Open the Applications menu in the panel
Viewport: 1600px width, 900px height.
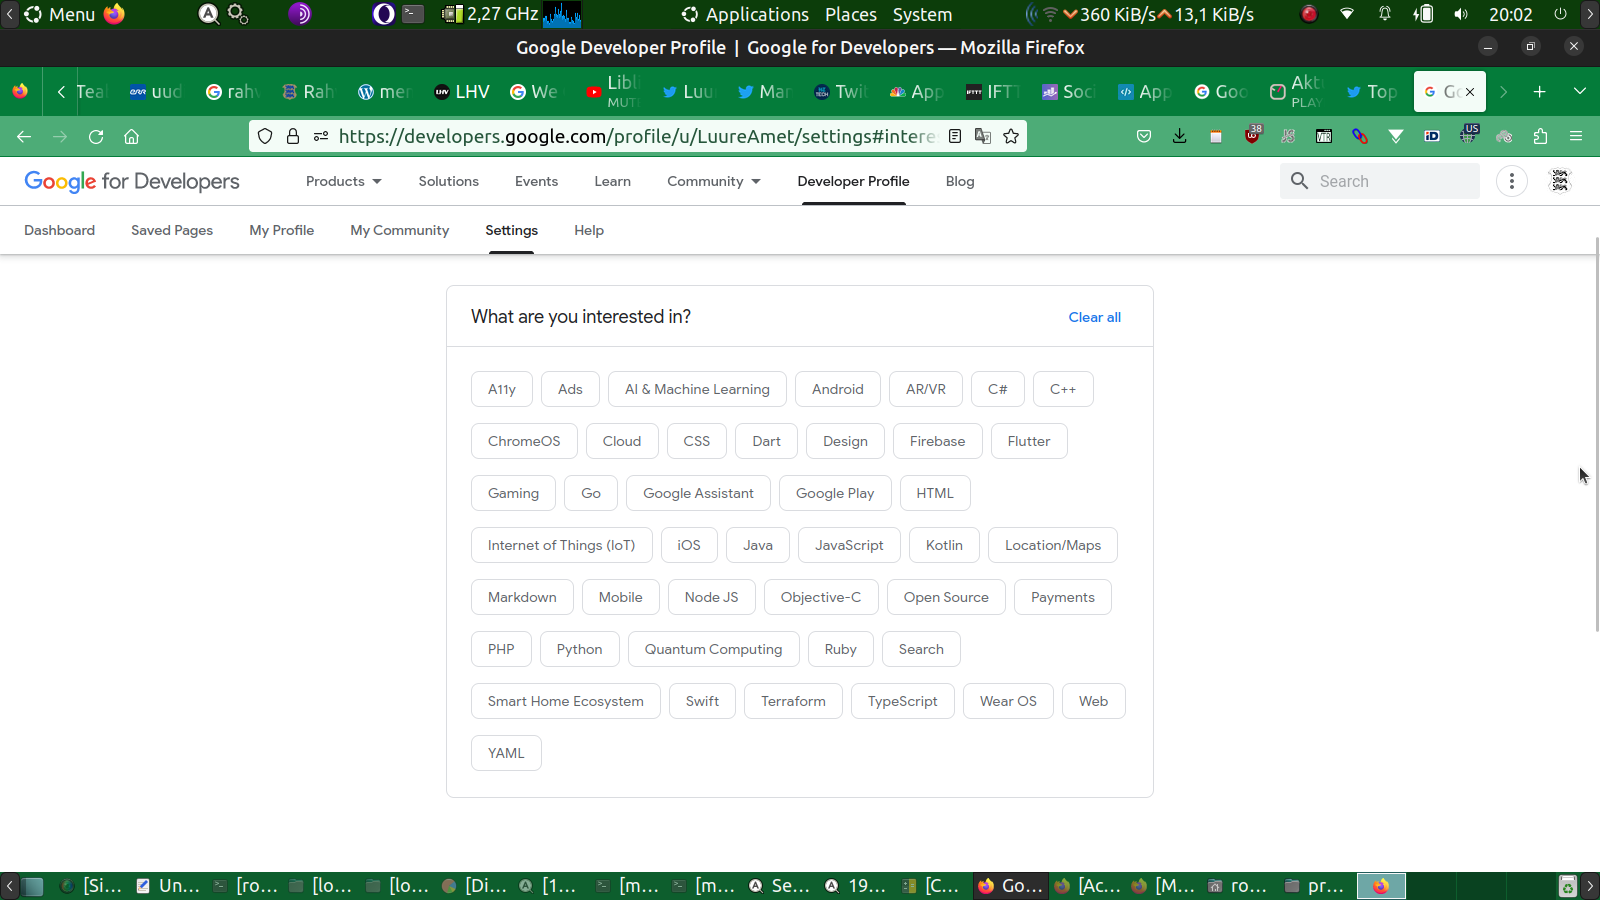point(746,14)
